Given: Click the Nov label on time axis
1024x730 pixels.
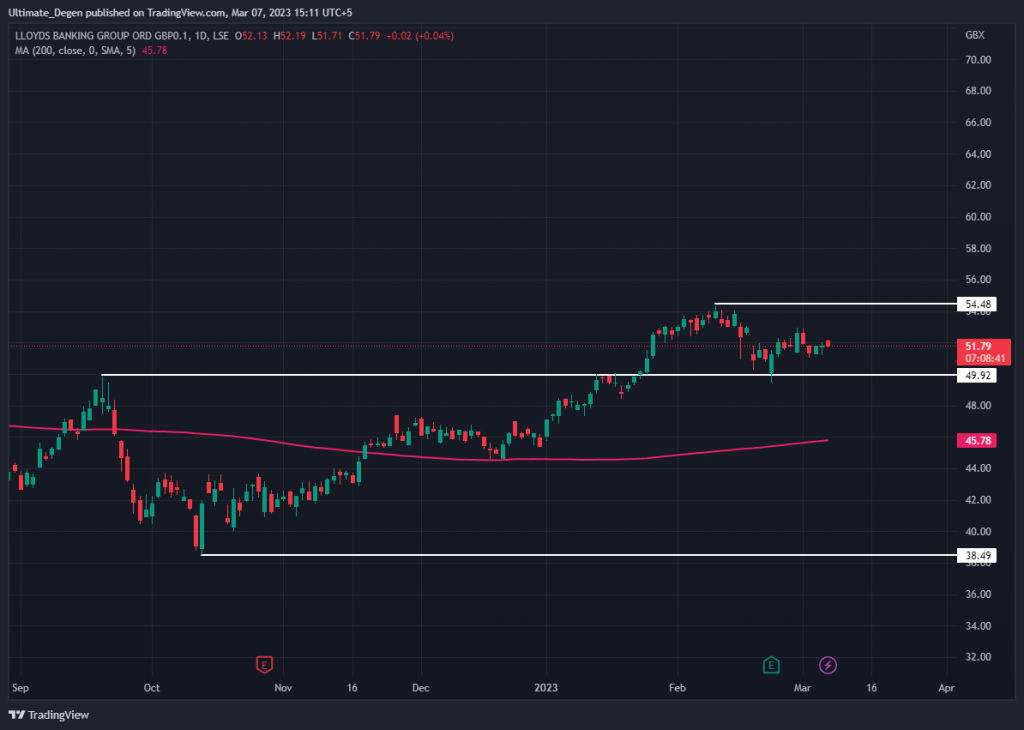Looking at the screenshot, I should 283,688.
